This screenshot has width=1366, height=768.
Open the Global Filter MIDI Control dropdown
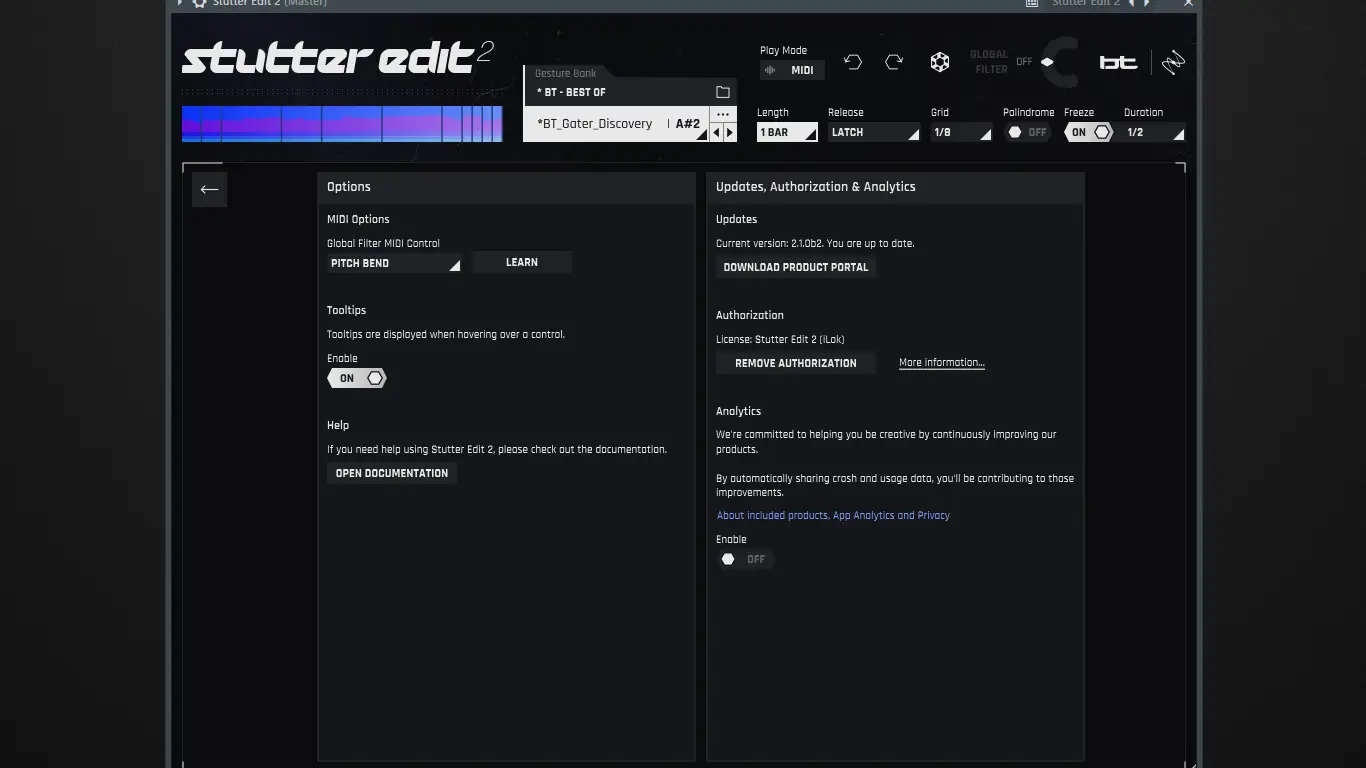394,263
